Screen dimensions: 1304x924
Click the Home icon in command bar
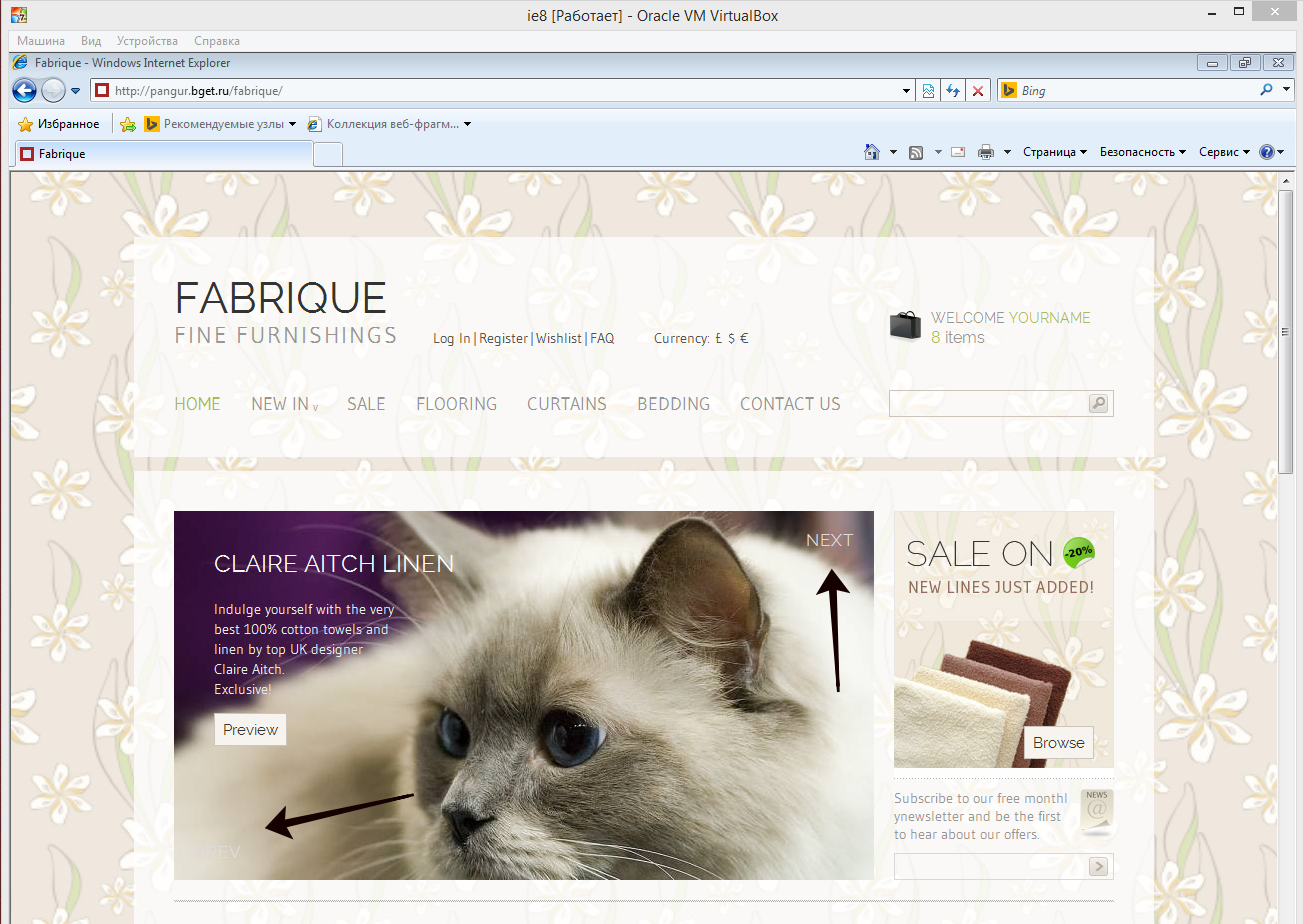tap(871, 152)
